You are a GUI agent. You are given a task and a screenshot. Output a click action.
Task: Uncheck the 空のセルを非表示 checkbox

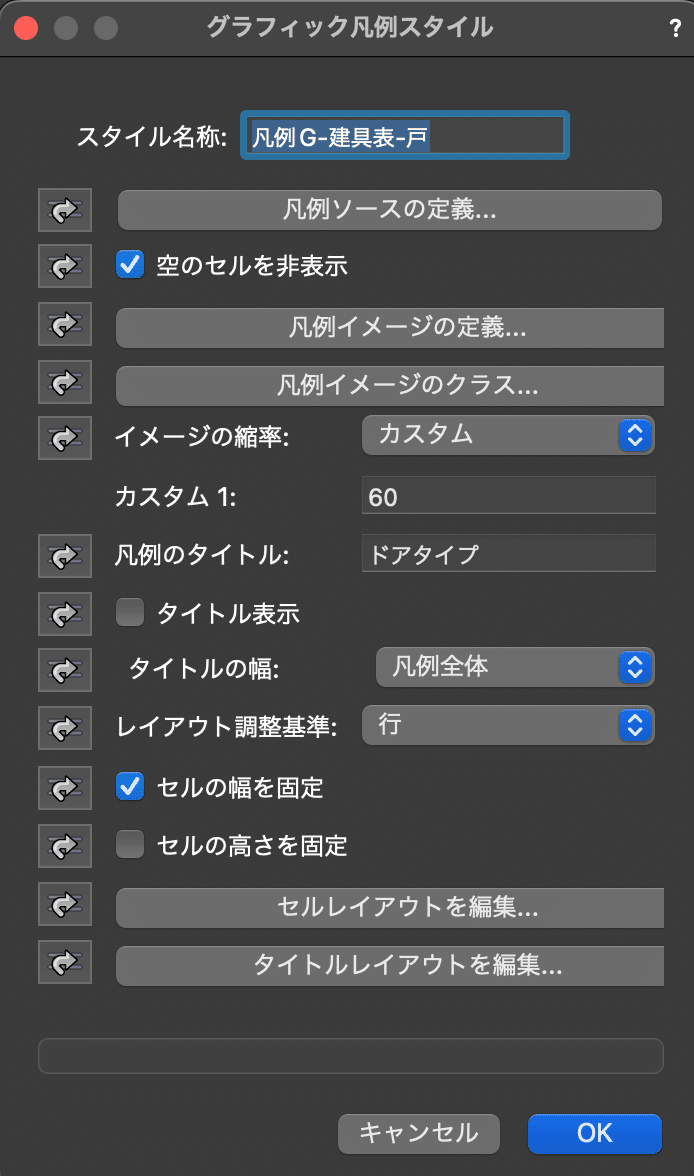tap(130, 265)
